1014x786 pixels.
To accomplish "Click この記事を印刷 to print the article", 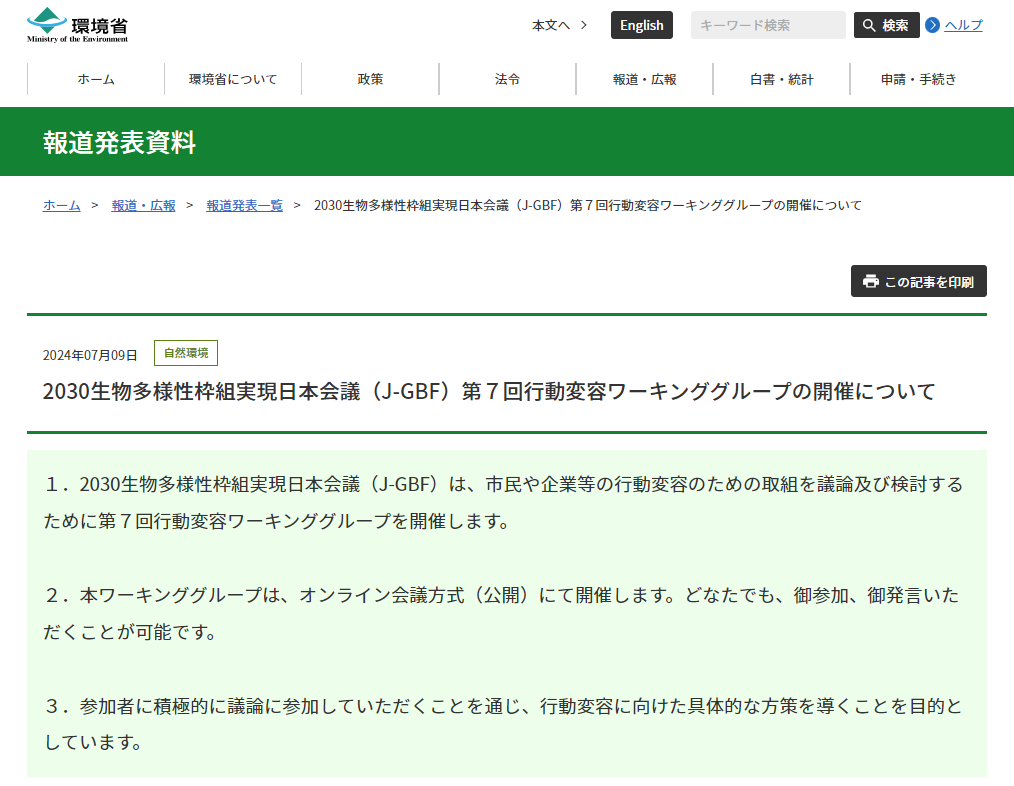I will point(918,281).
